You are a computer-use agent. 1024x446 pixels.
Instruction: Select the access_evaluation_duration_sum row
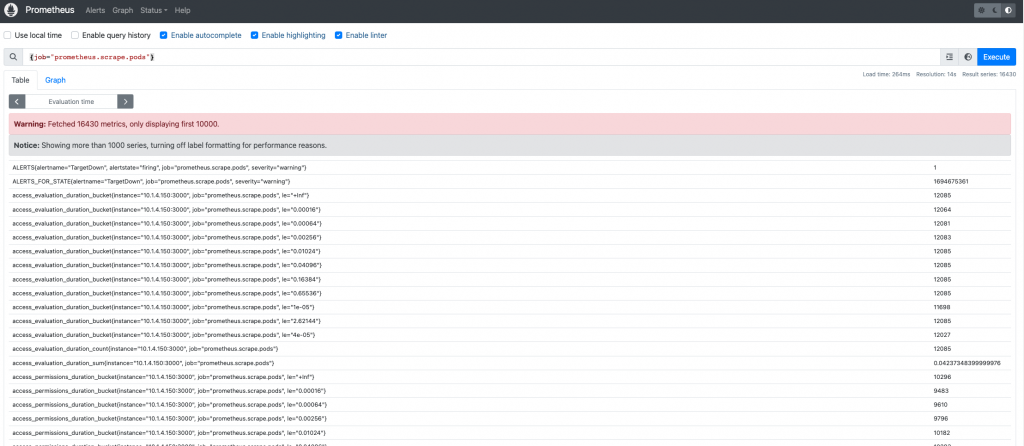tap(509, 362)
